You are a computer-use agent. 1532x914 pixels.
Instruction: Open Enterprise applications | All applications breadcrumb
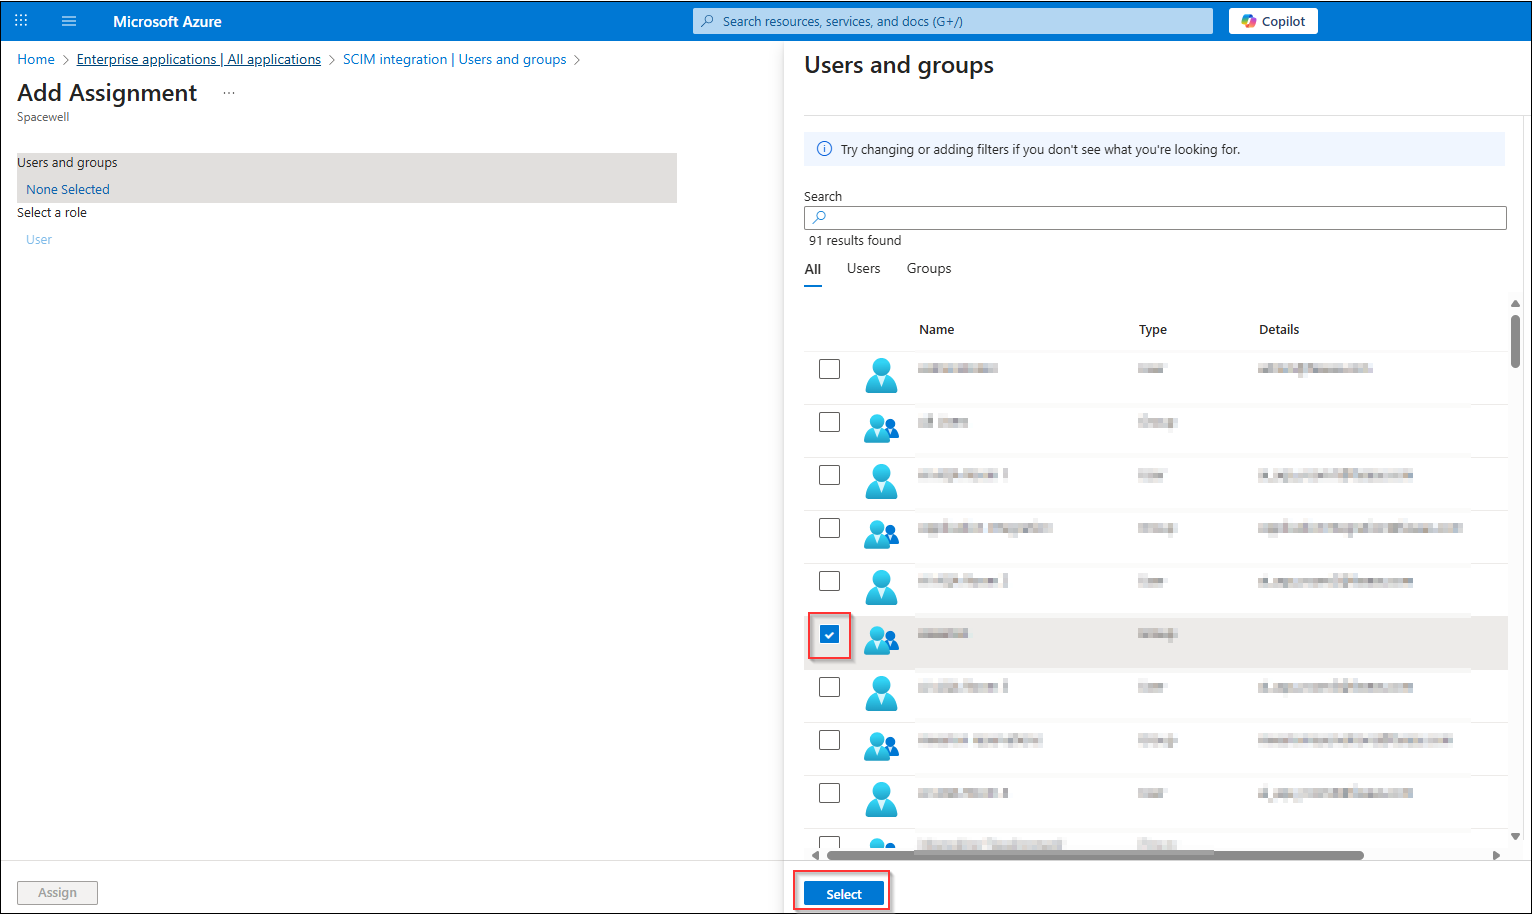pyautogui.click(x=199, y=59)
